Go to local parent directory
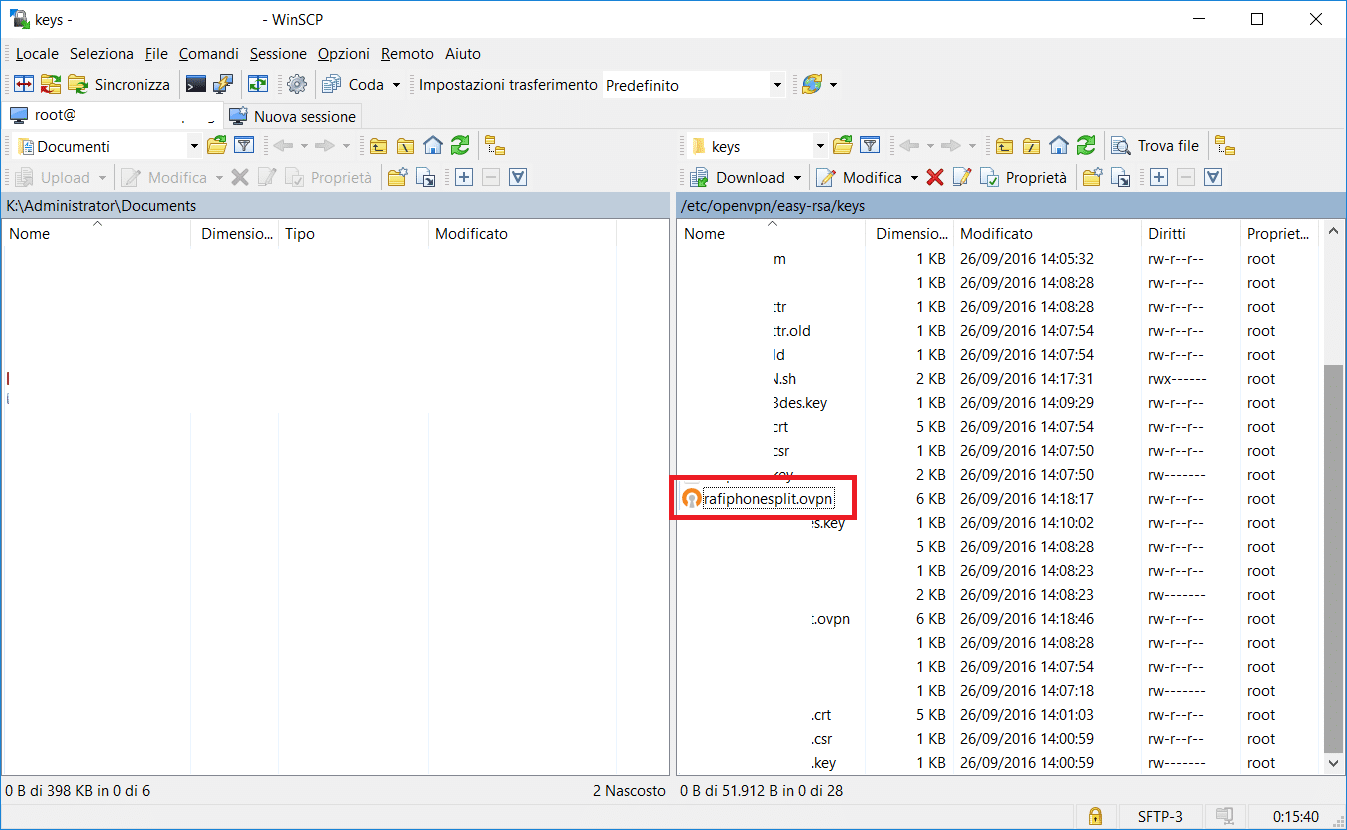 379,146
